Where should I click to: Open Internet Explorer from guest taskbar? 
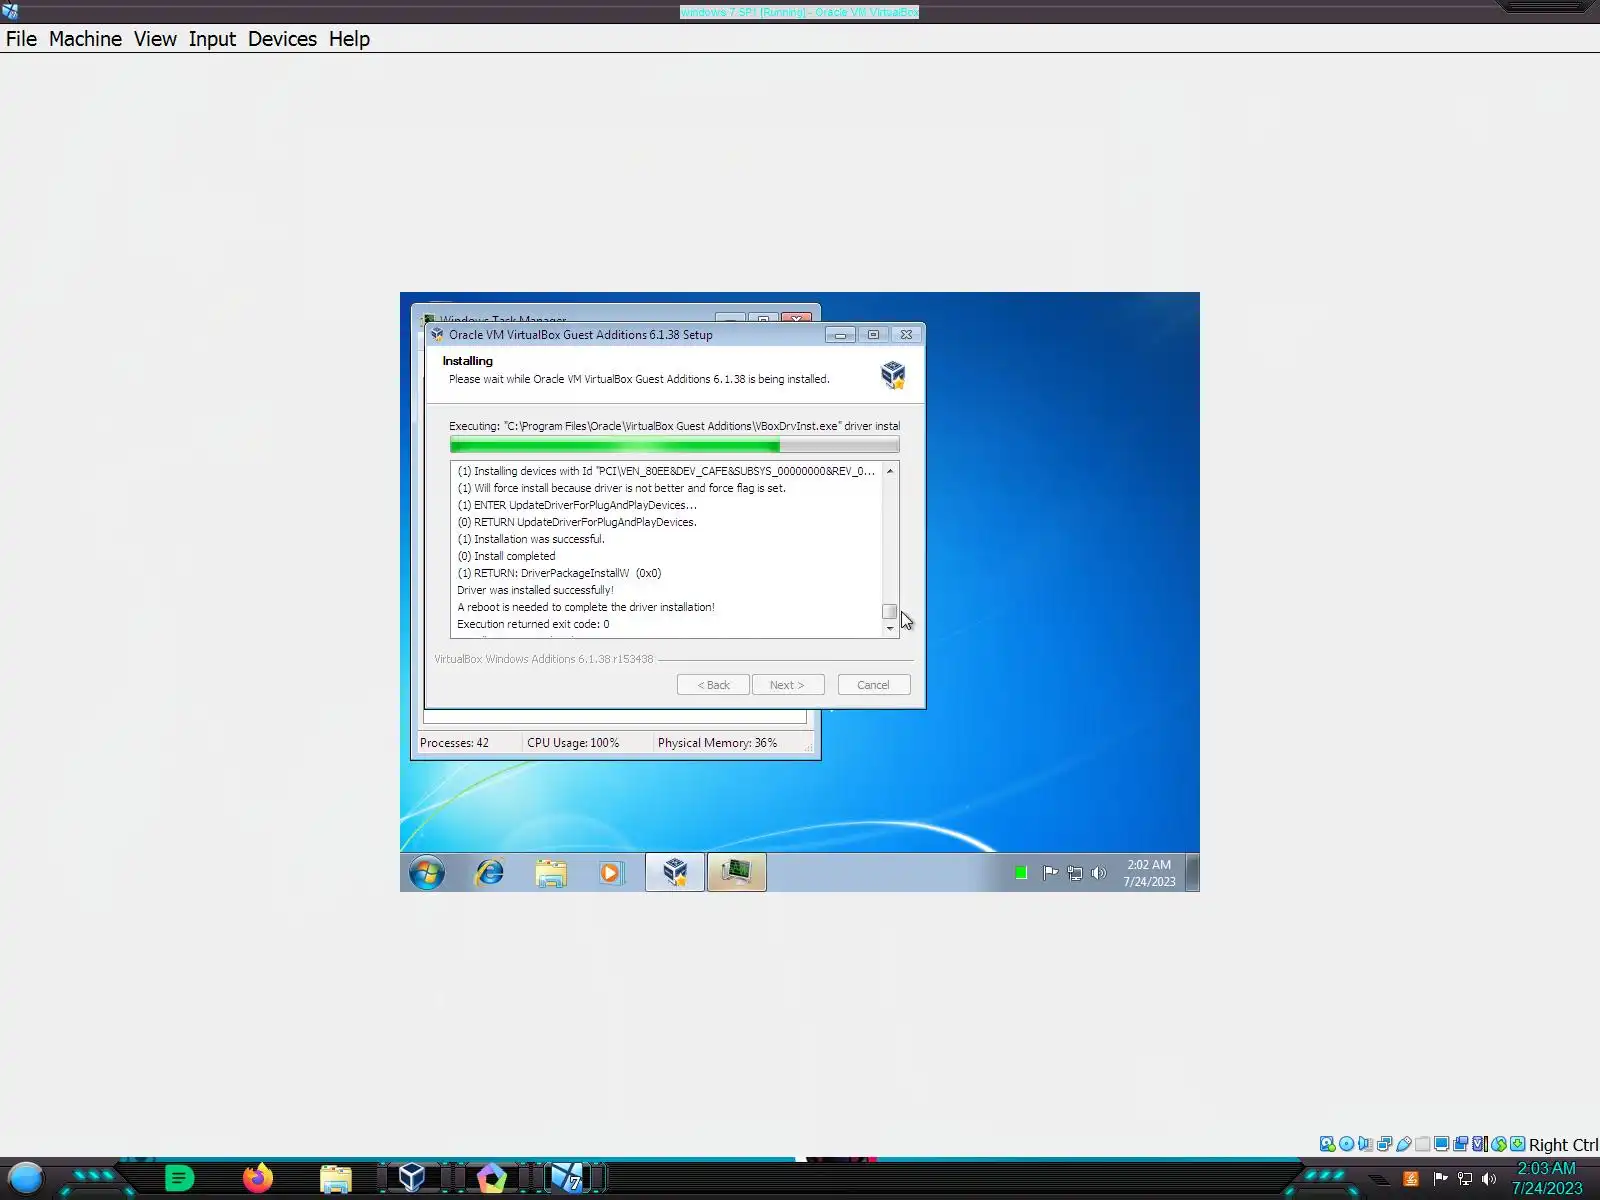coord(489,873)
